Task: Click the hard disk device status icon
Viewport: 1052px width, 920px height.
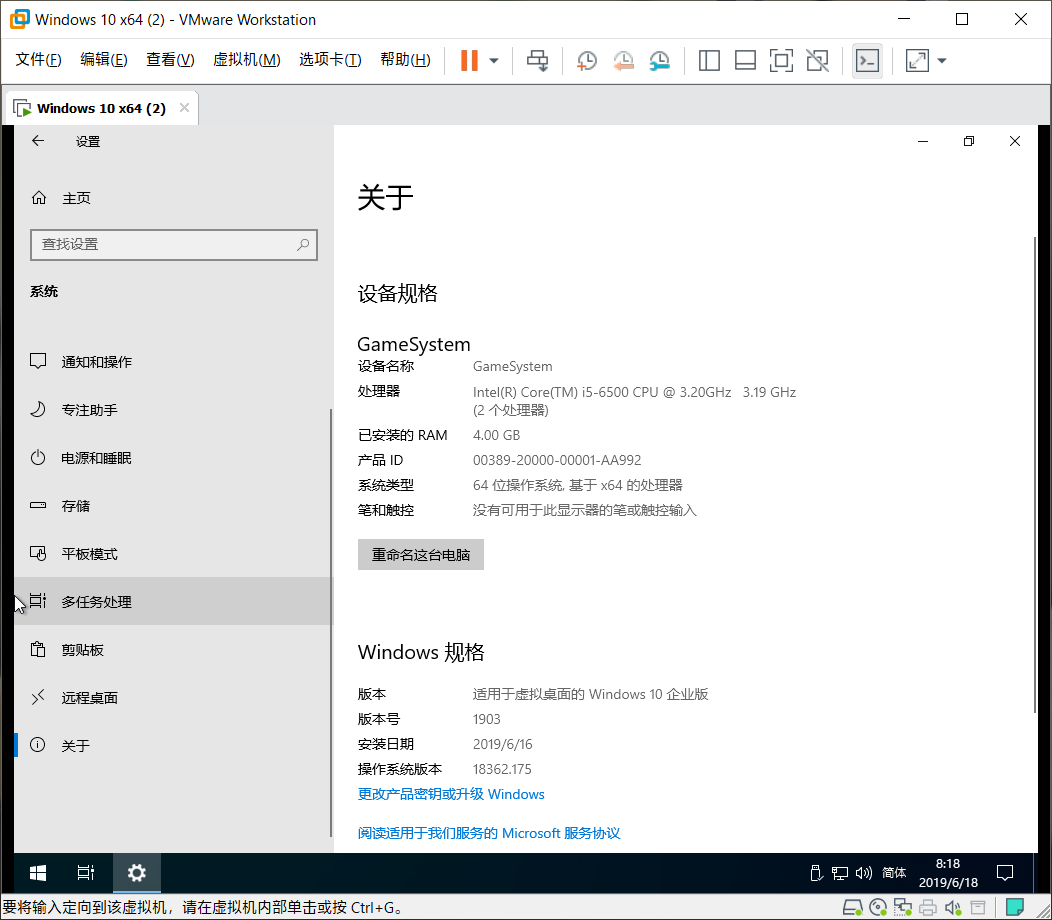Action: click(852, 908)
